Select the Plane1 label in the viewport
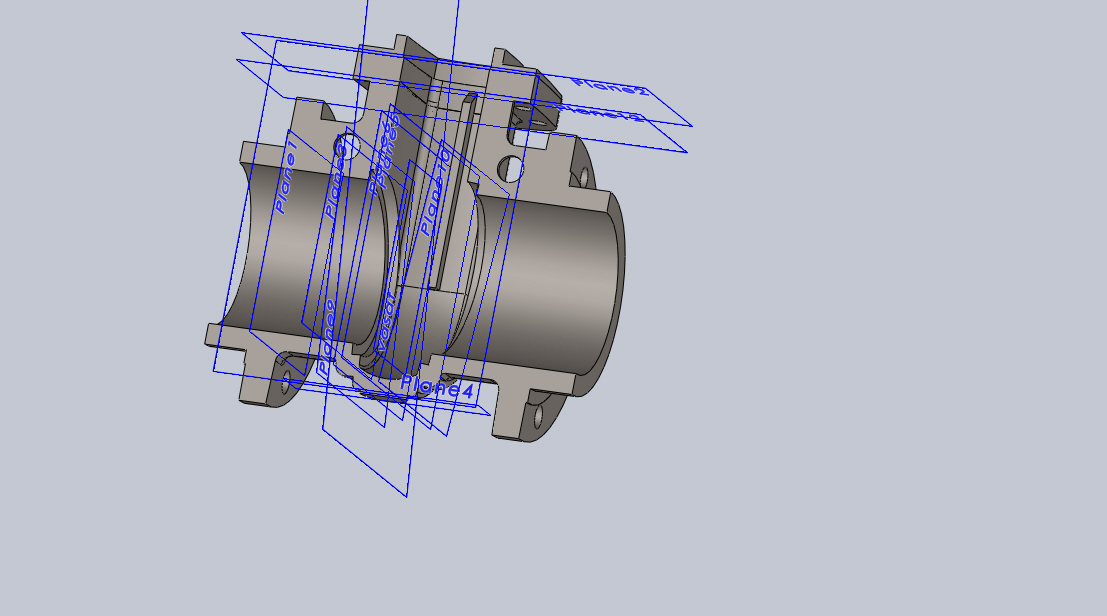The width and height of the screenshot is (1107, 616). pyautogui.click(x=286, y=178)
